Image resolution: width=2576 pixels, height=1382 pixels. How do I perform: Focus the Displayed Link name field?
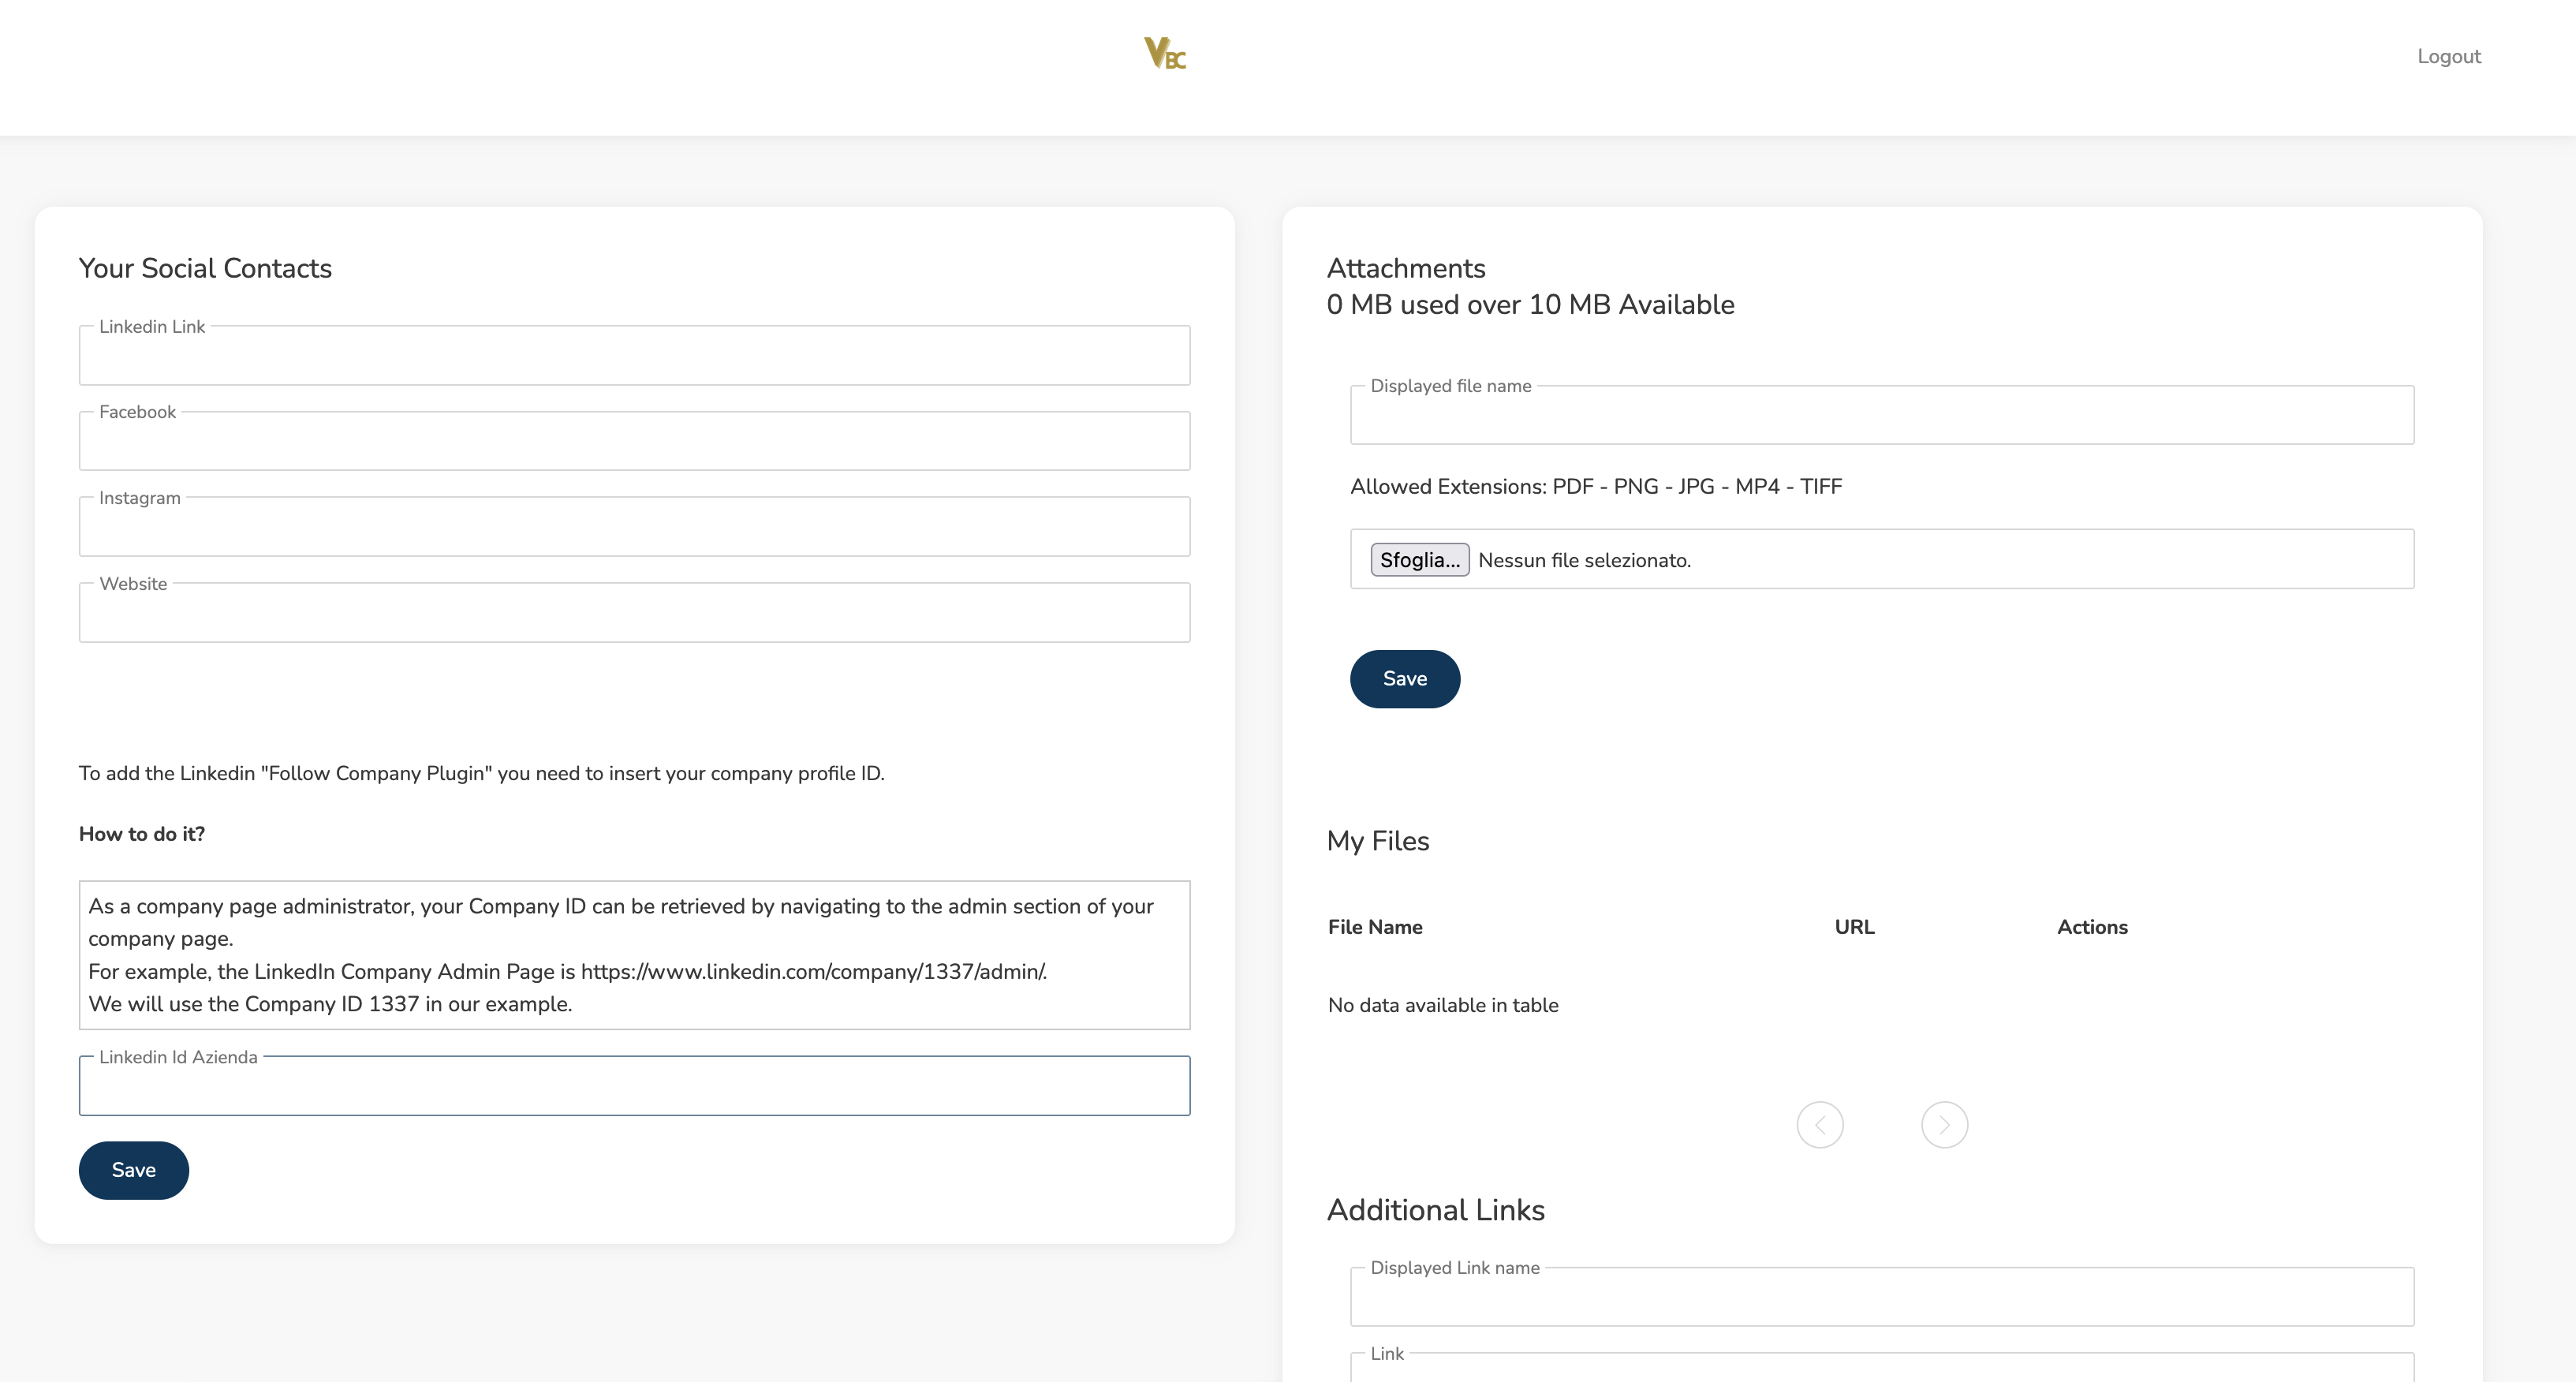tap(1881, 1297)
